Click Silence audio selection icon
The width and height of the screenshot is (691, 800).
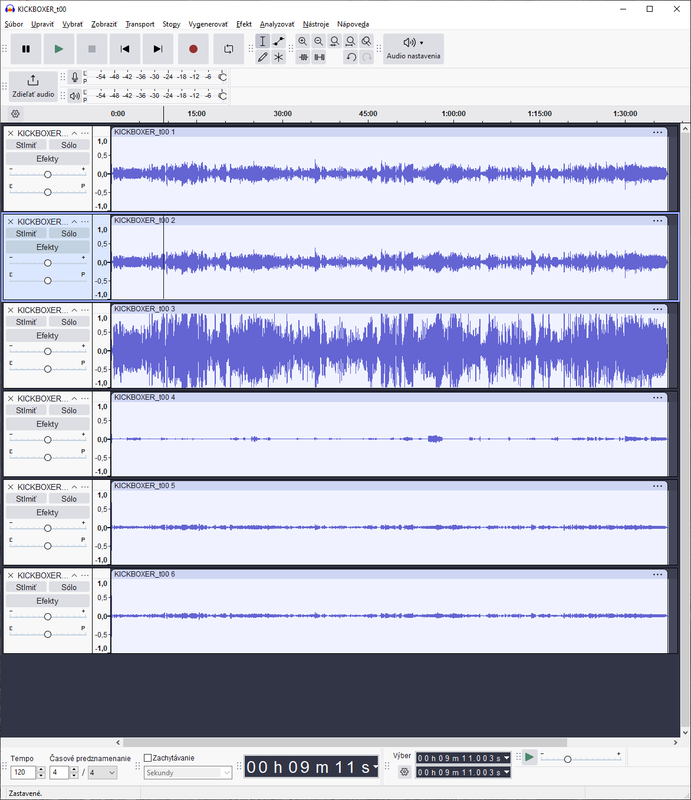pos(319,57)
